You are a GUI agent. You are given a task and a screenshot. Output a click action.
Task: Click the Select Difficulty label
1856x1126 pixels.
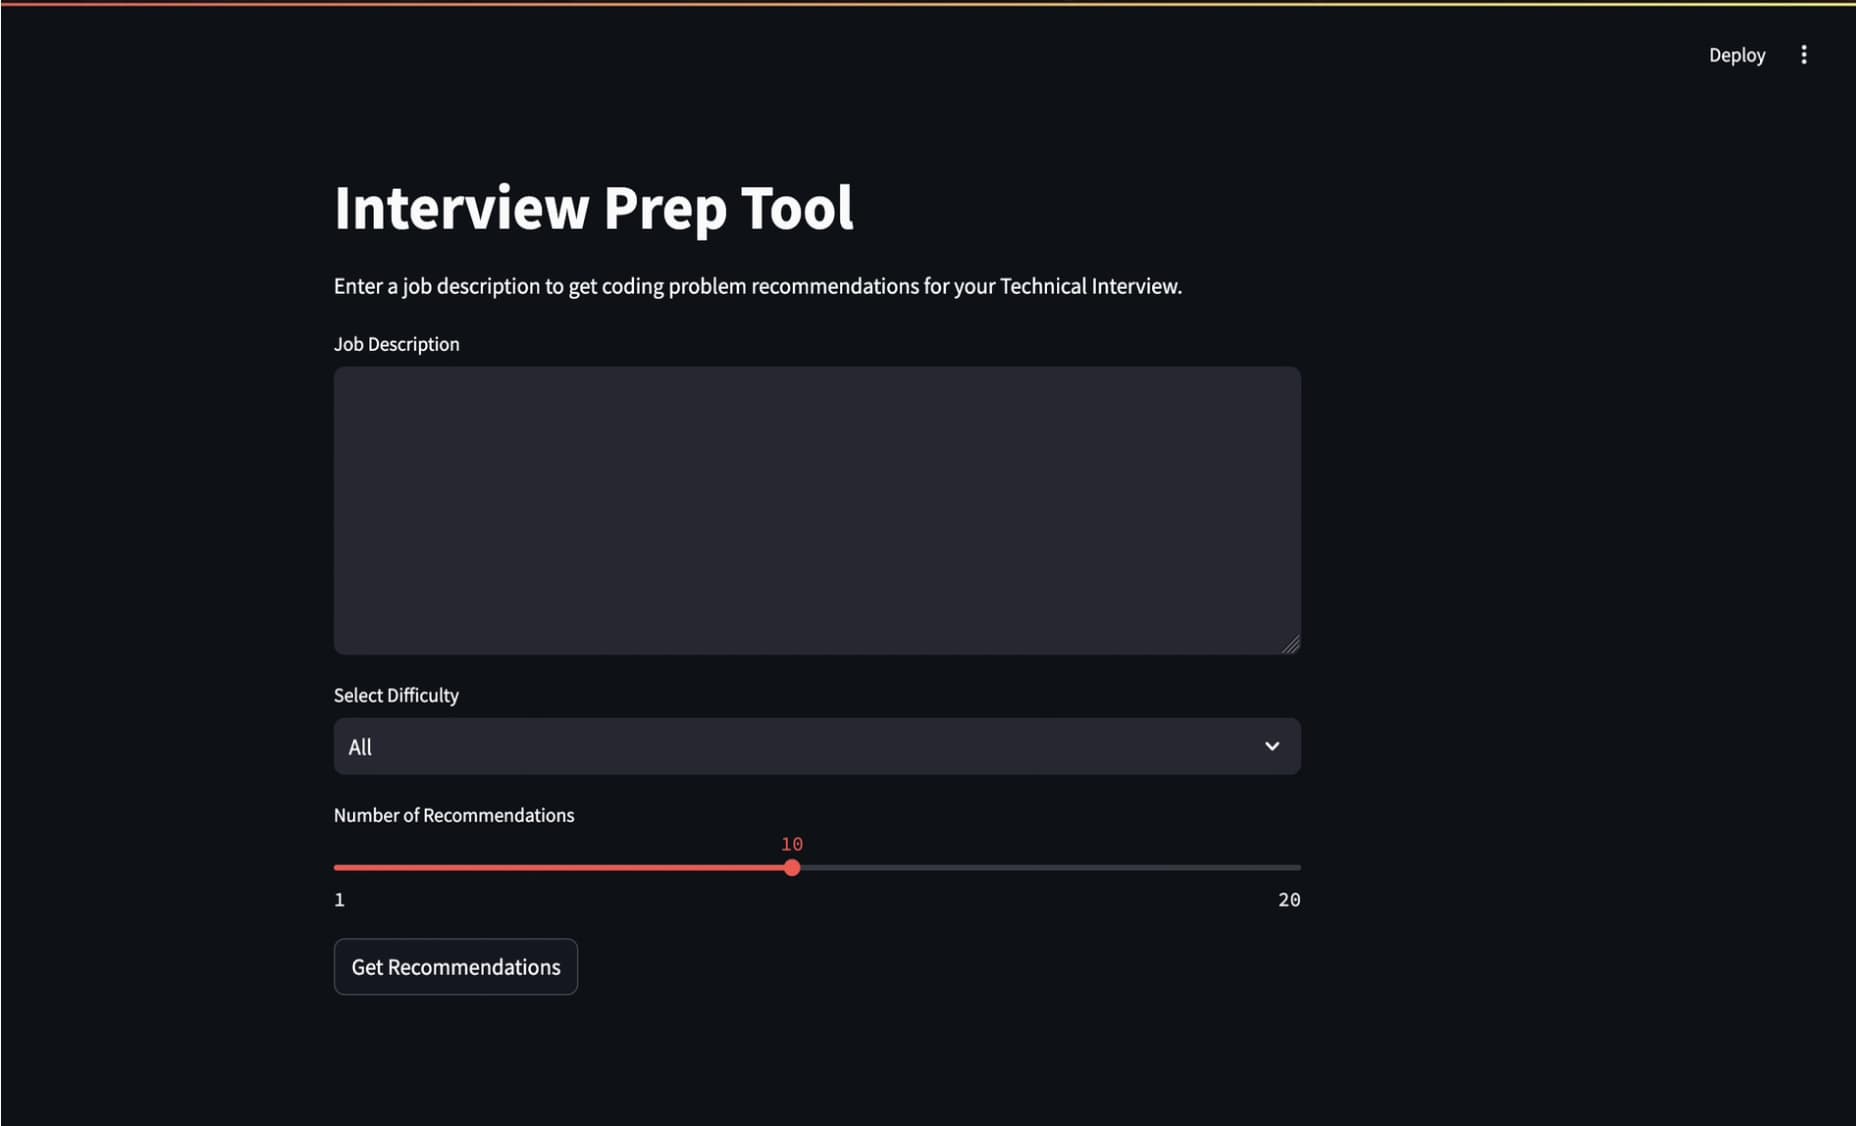(396, 695)
